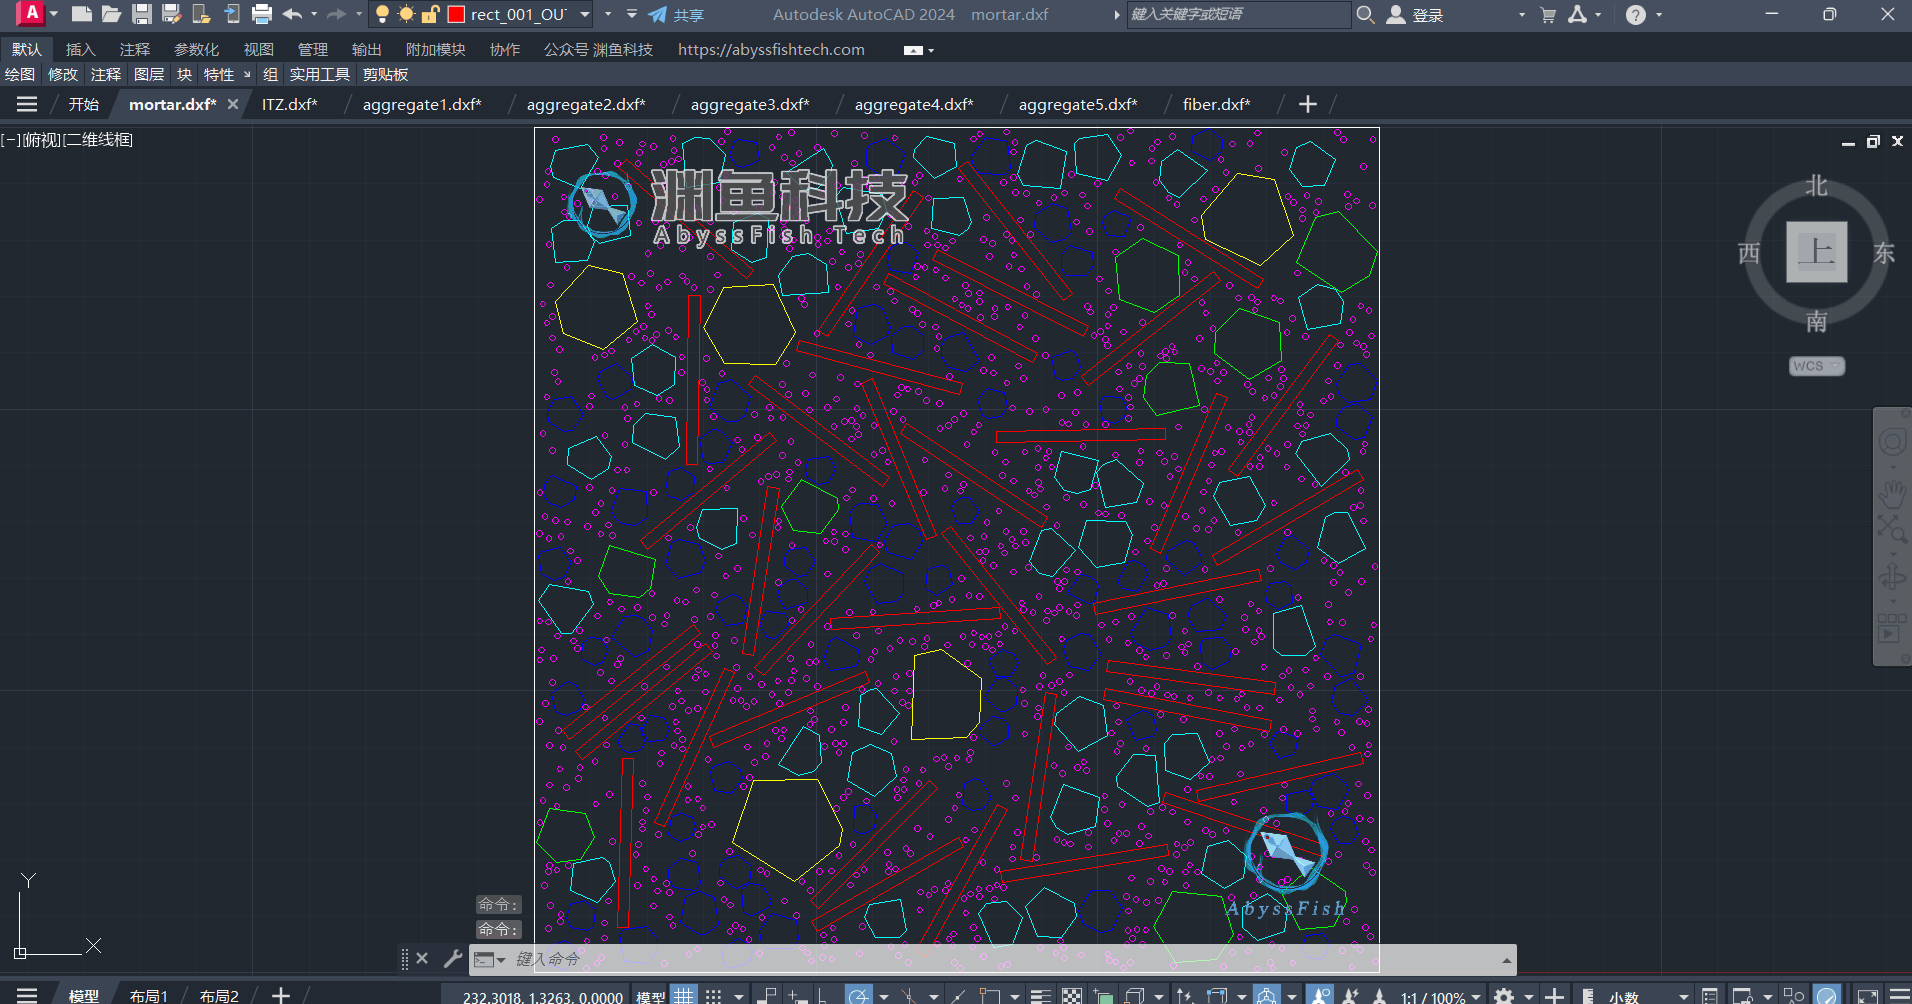This screenshot has height=1004, width=1912.
Task: Undo the last action
Action: [x=292, y=14]
